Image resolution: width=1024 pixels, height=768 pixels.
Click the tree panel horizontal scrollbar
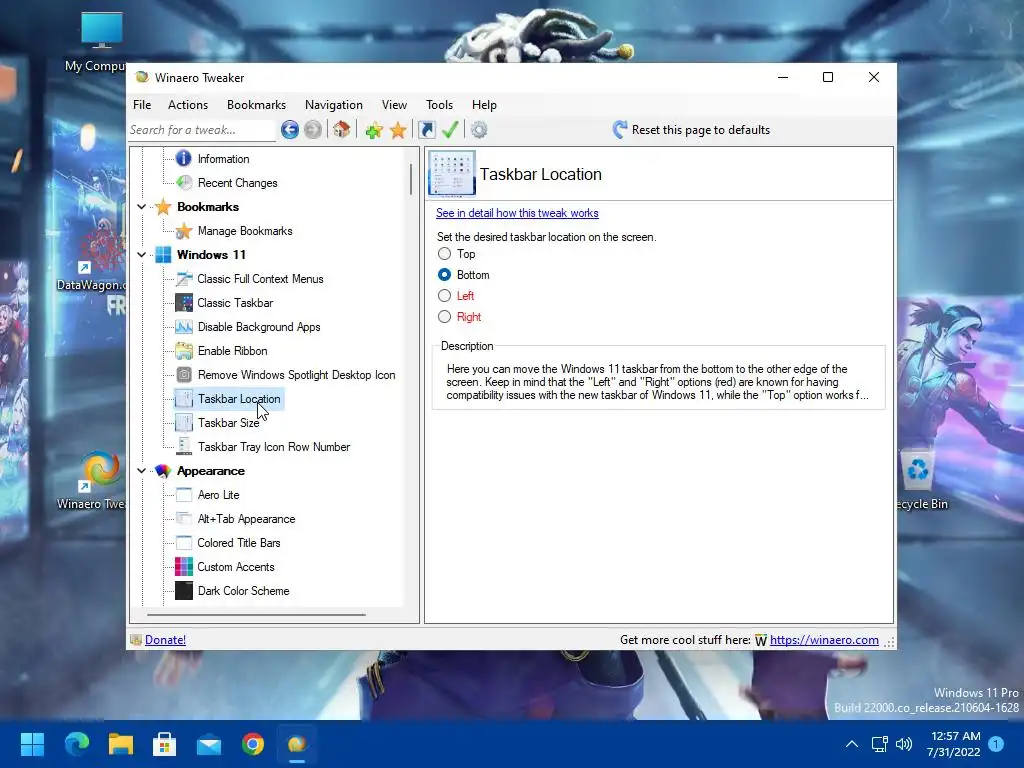pos(256,615)
